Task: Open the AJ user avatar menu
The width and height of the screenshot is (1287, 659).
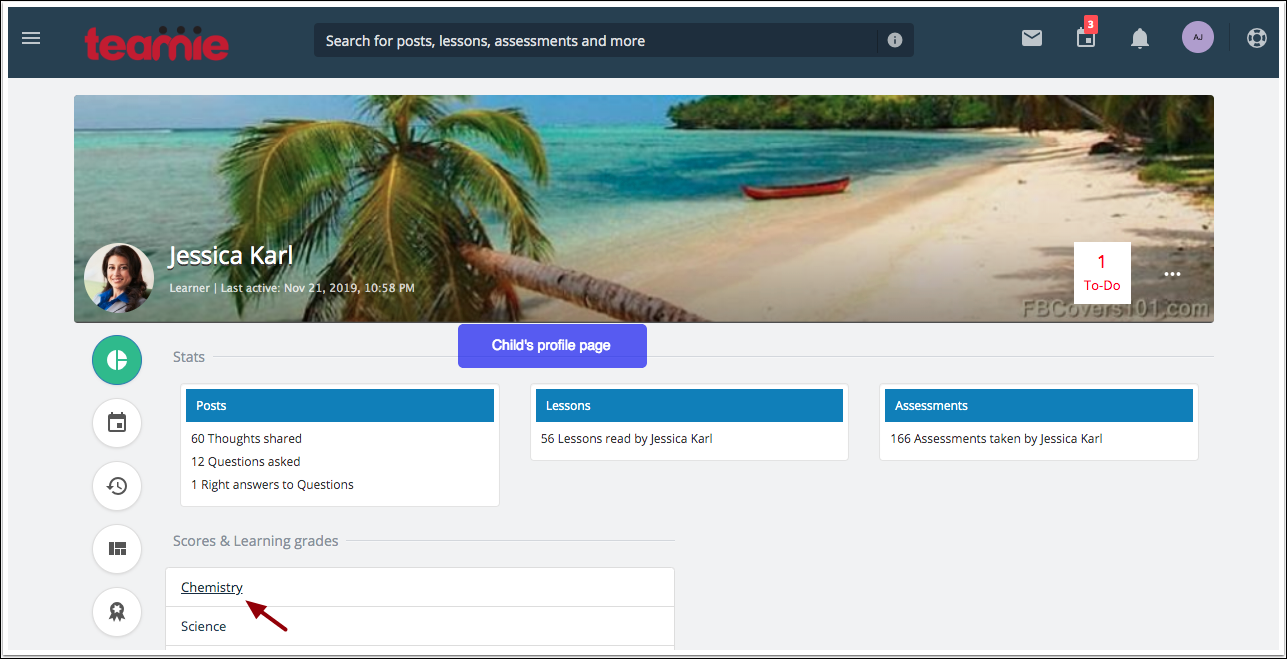Action: (x=1198, y=38)
